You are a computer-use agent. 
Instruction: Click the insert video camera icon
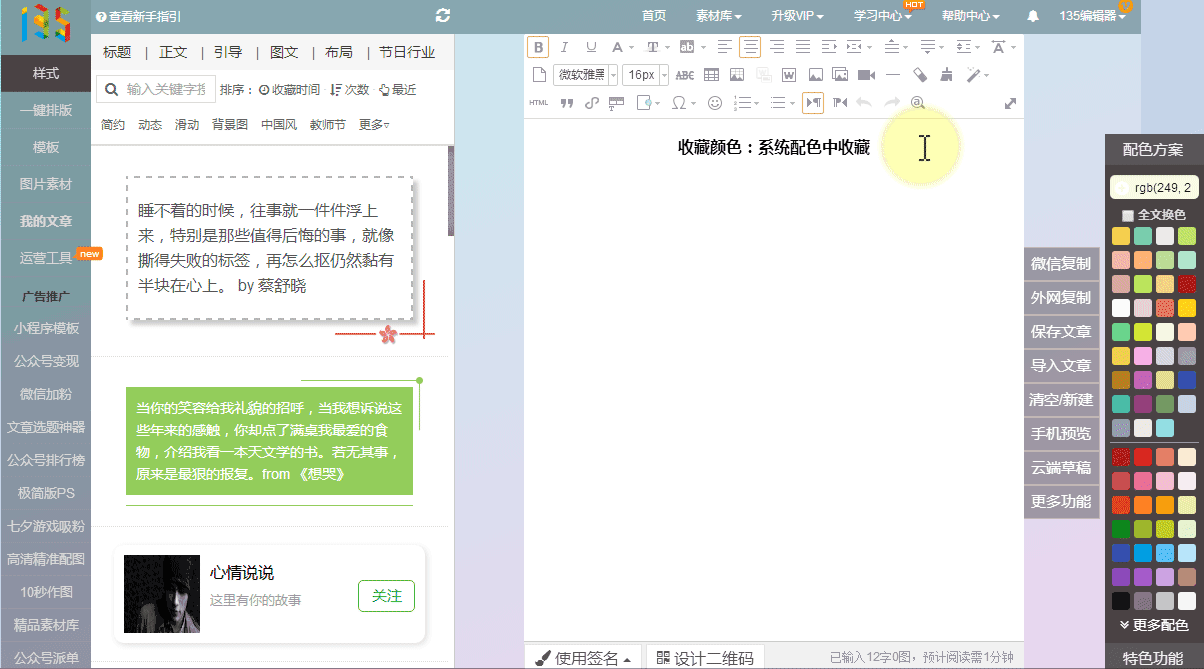[x=866, y=75]
